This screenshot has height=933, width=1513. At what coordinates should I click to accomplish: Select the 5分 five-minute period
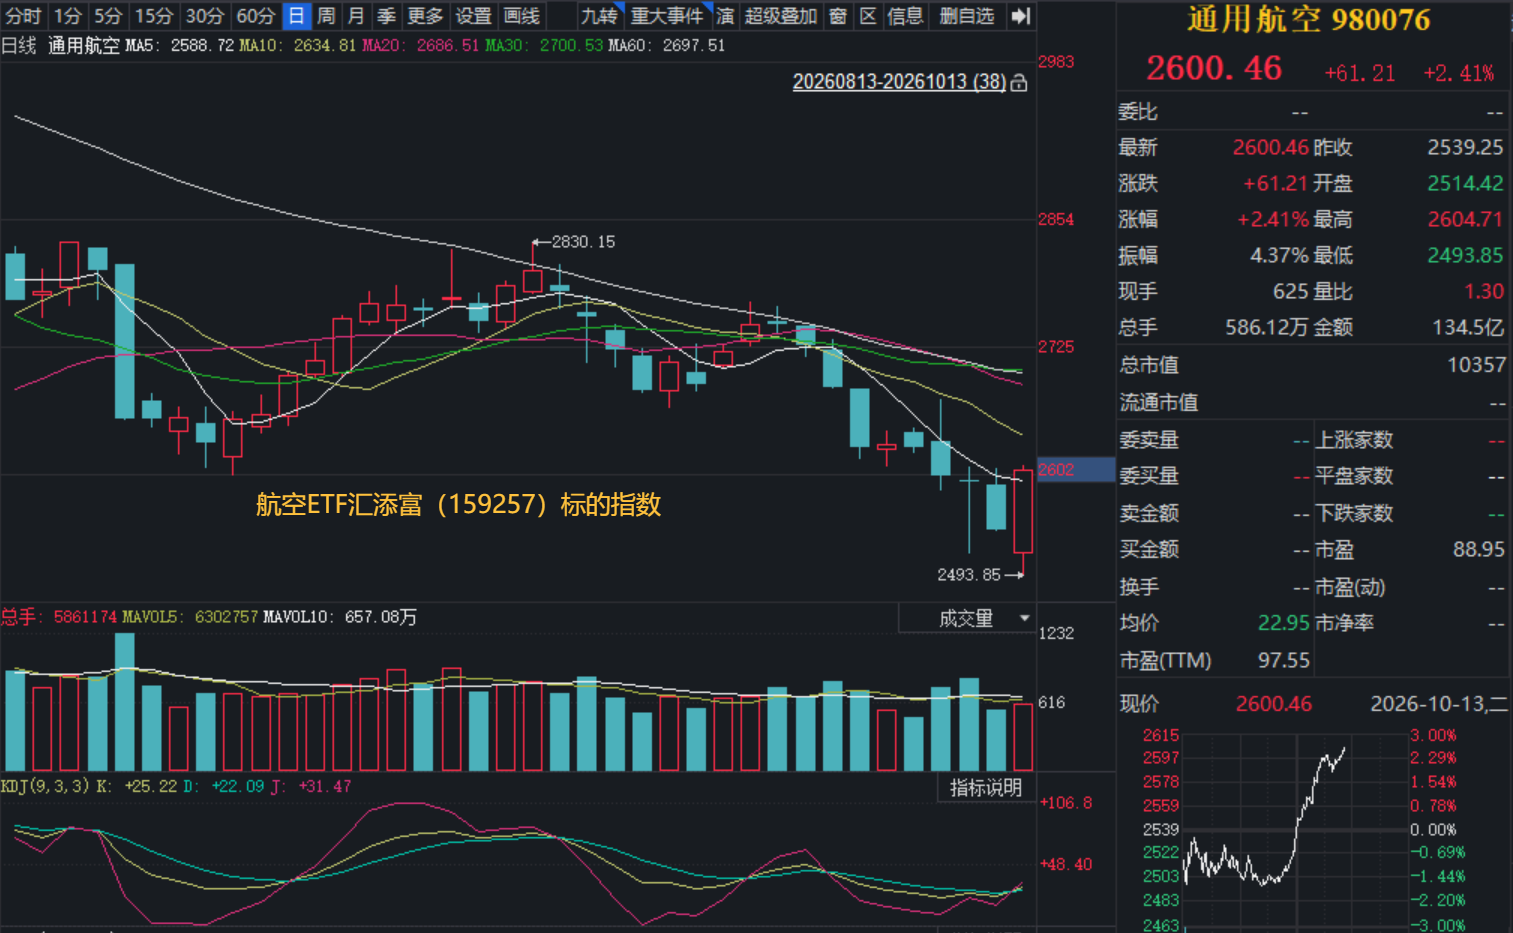[108, 16]
